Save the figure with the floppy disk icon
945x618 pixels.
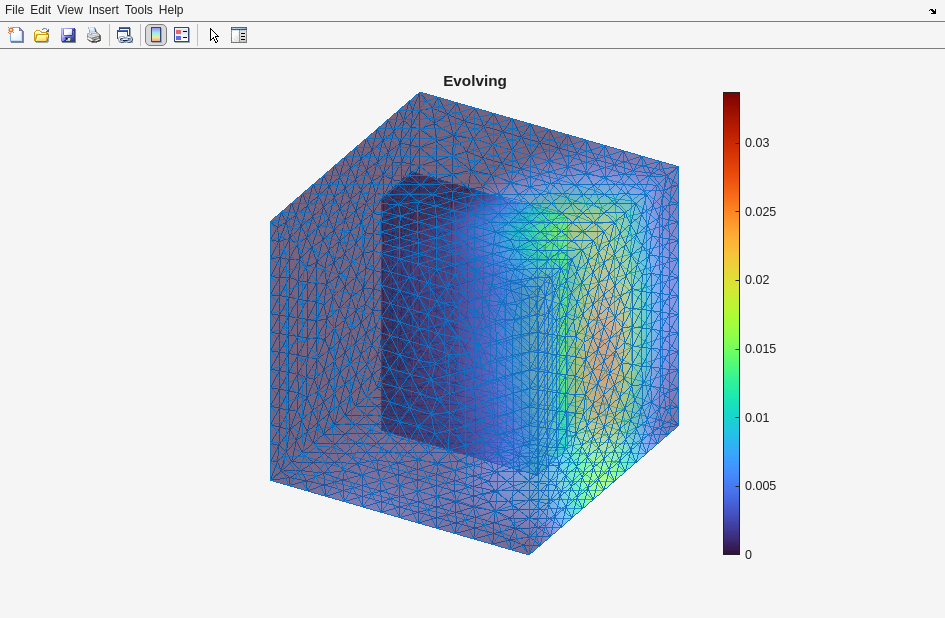click(68, 35)
